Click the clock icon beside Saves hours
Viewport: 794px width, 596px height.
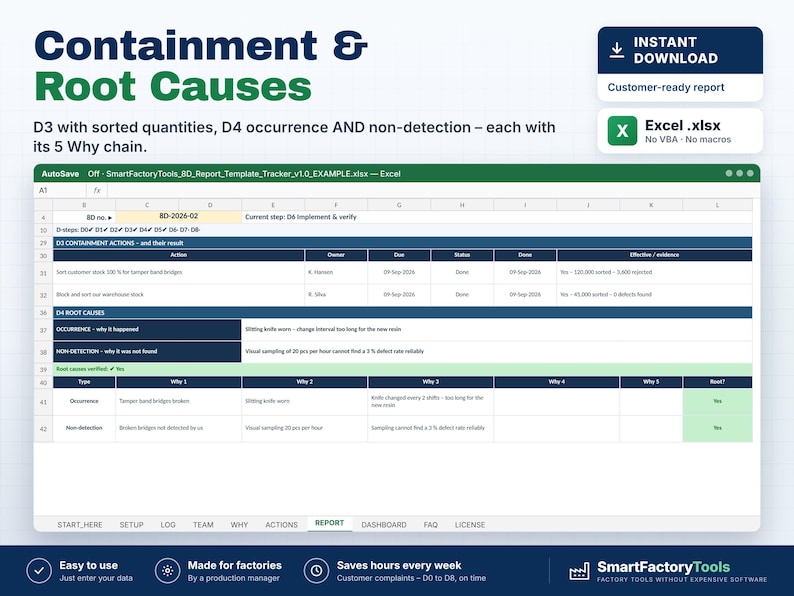(316, 571)
